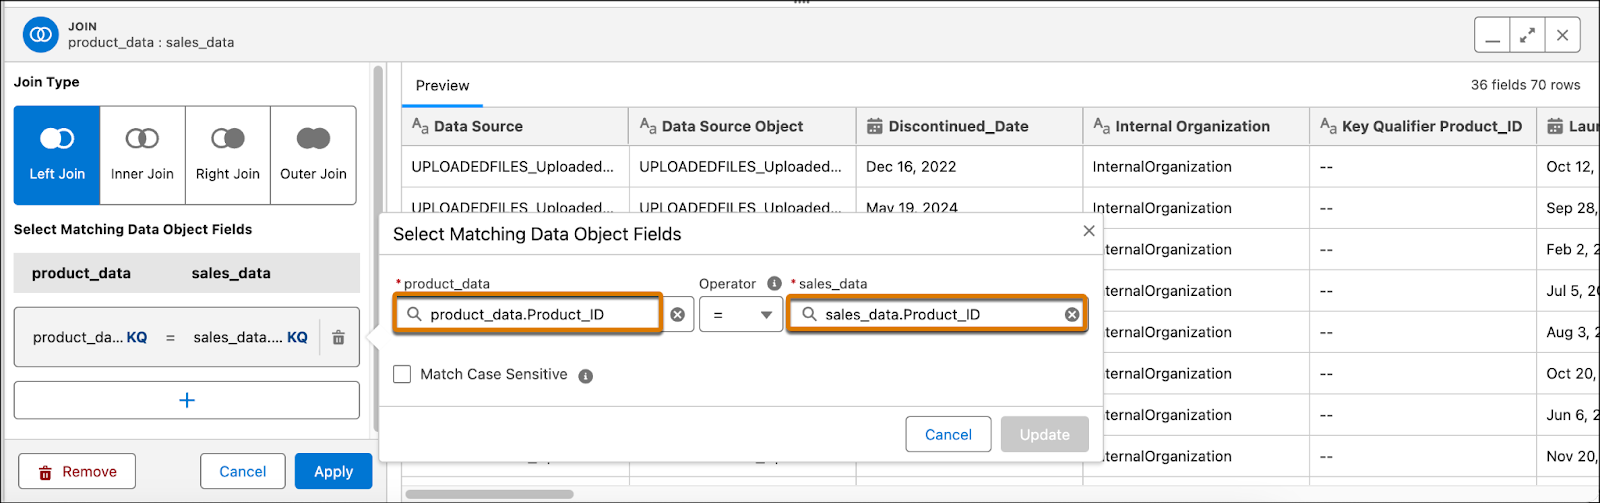Show Match Case Sensitive info icon
The width and height of the screenshot is (1600, 503).
pyautogui.click(x=586, y=376)
